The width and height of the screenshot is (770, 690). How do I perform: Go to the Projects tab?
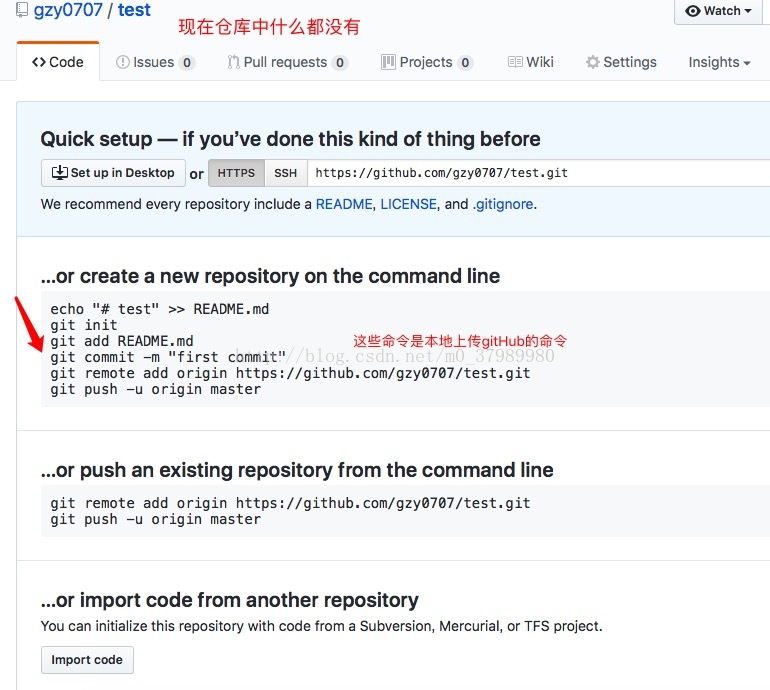[427, 62]
